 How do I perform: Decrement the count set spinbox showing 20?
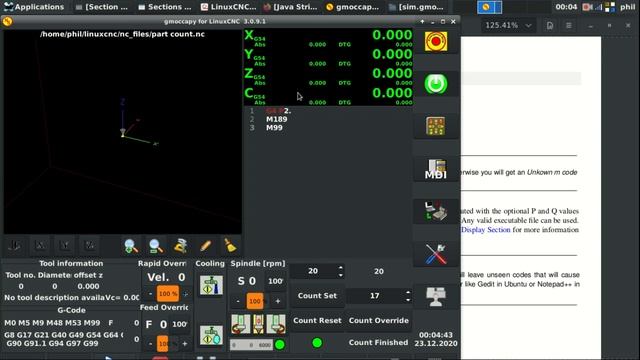[340, 275]
